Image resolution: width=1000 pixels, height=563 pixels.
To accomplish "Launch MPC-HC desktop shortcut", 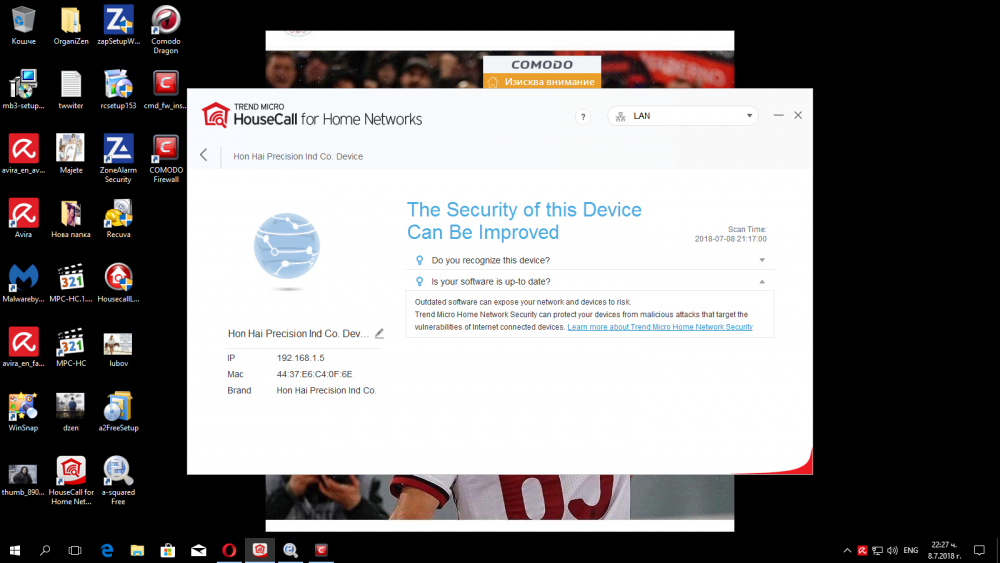I will [x=71, y=347].
